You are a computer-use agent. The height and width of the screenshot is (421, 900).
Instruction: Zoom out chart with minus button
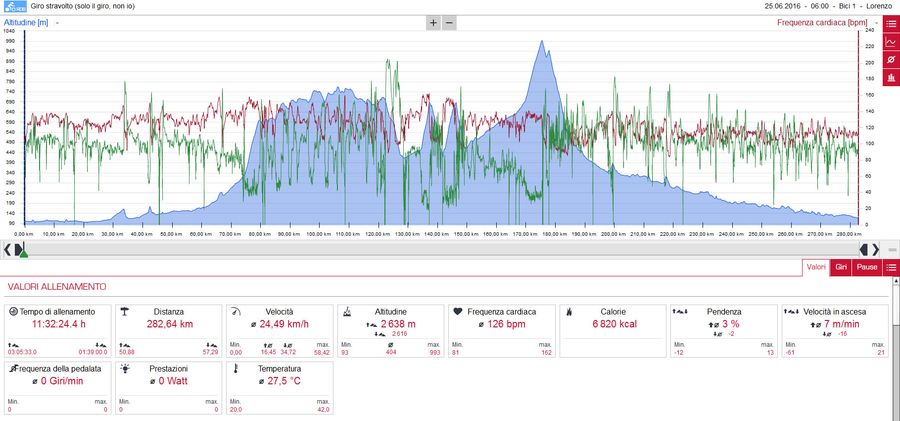449,23
